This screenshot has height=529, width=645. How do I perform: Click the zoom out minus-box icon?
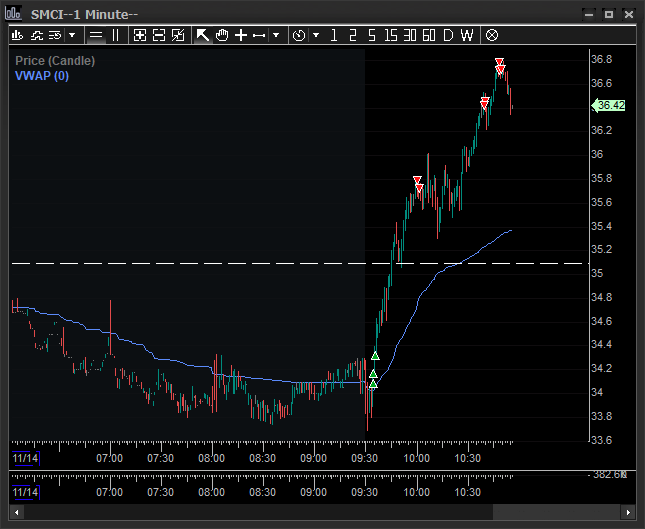pyautogui.click(x=159, y=35)
